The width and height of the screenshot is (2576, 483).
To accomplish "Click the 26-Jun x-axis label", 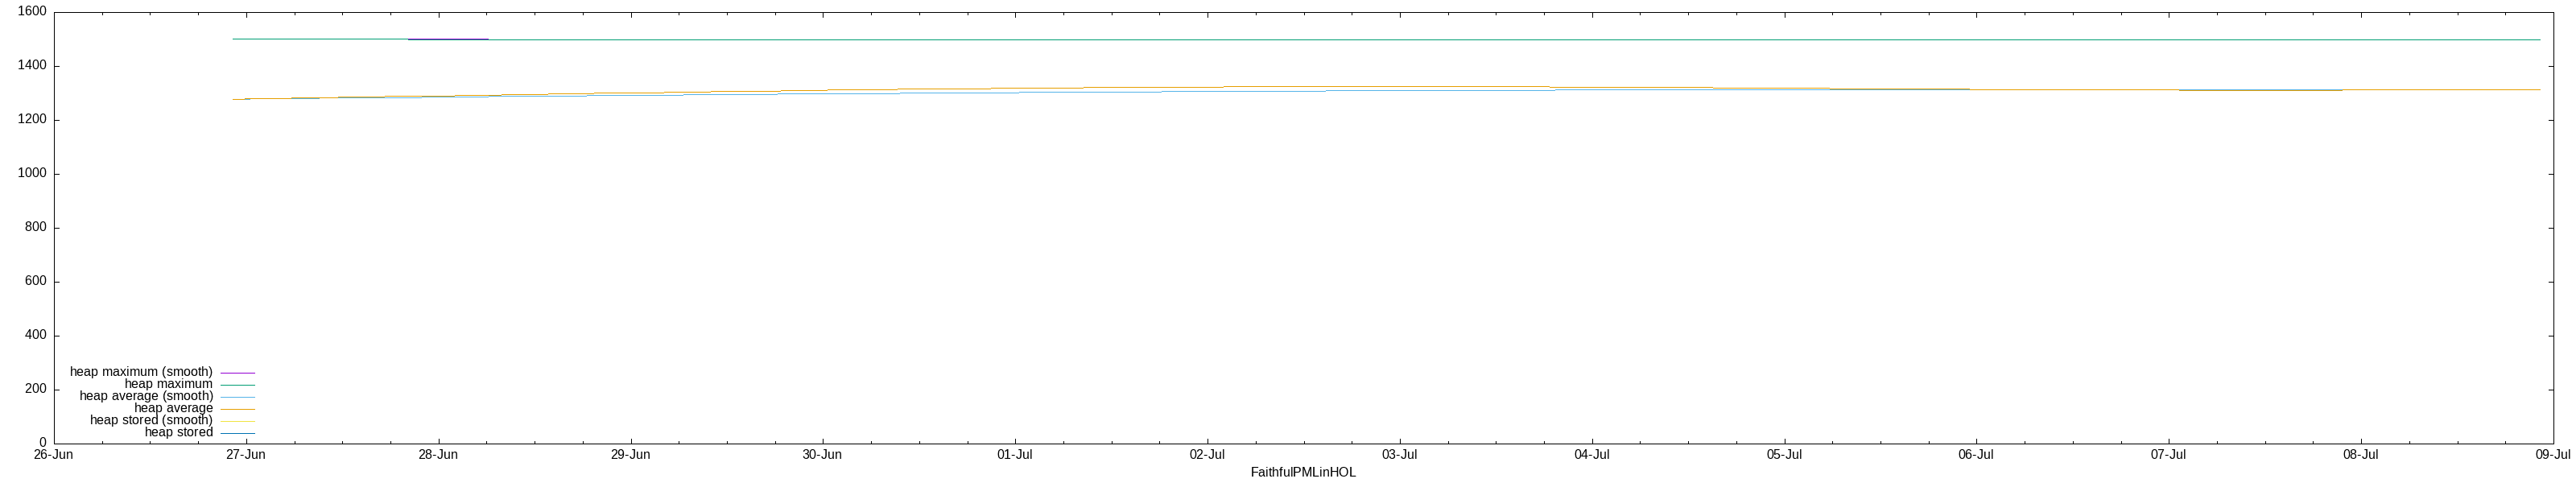I will [x=53, y=455].
